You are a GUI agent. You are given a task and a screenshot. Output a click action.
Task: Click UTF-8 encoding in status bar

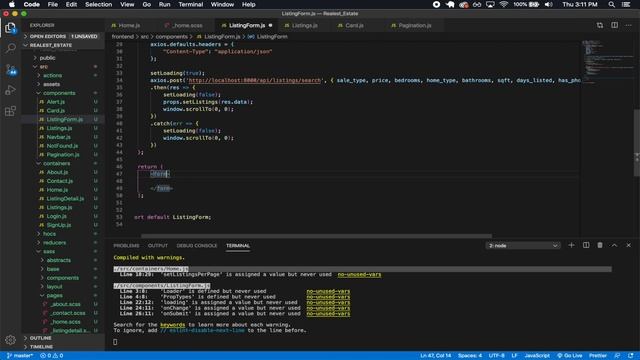point(496,356)
